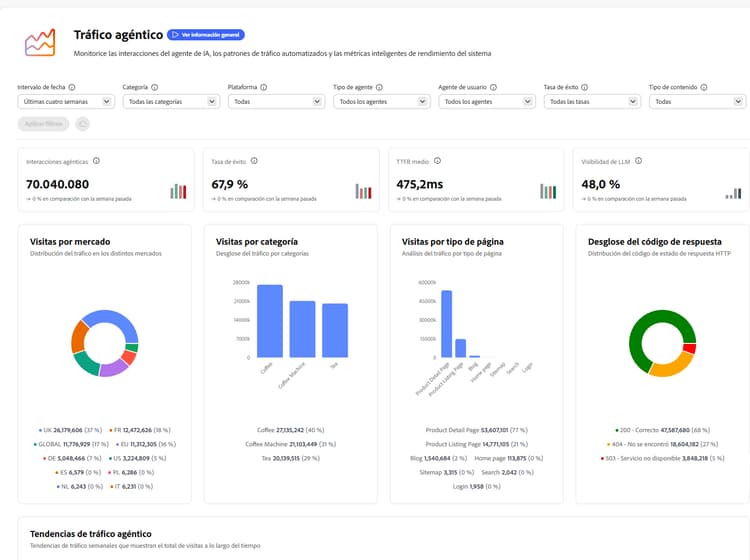Click PL legend entry 6,286
Viewport: 750px width, 560px height.
pyautogui.click(x=131, y=472)
